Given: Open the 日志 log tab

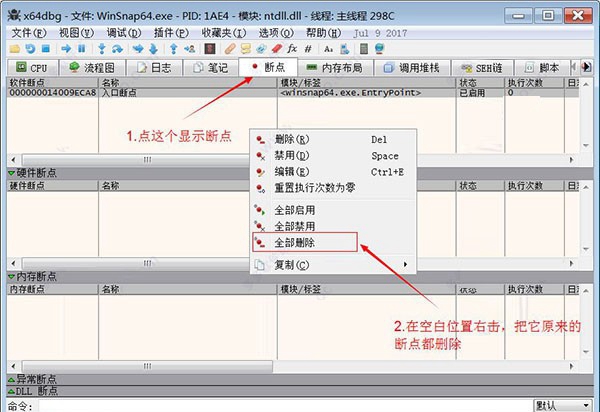Looking at the screenshot, I should click(x=154, y=68).
